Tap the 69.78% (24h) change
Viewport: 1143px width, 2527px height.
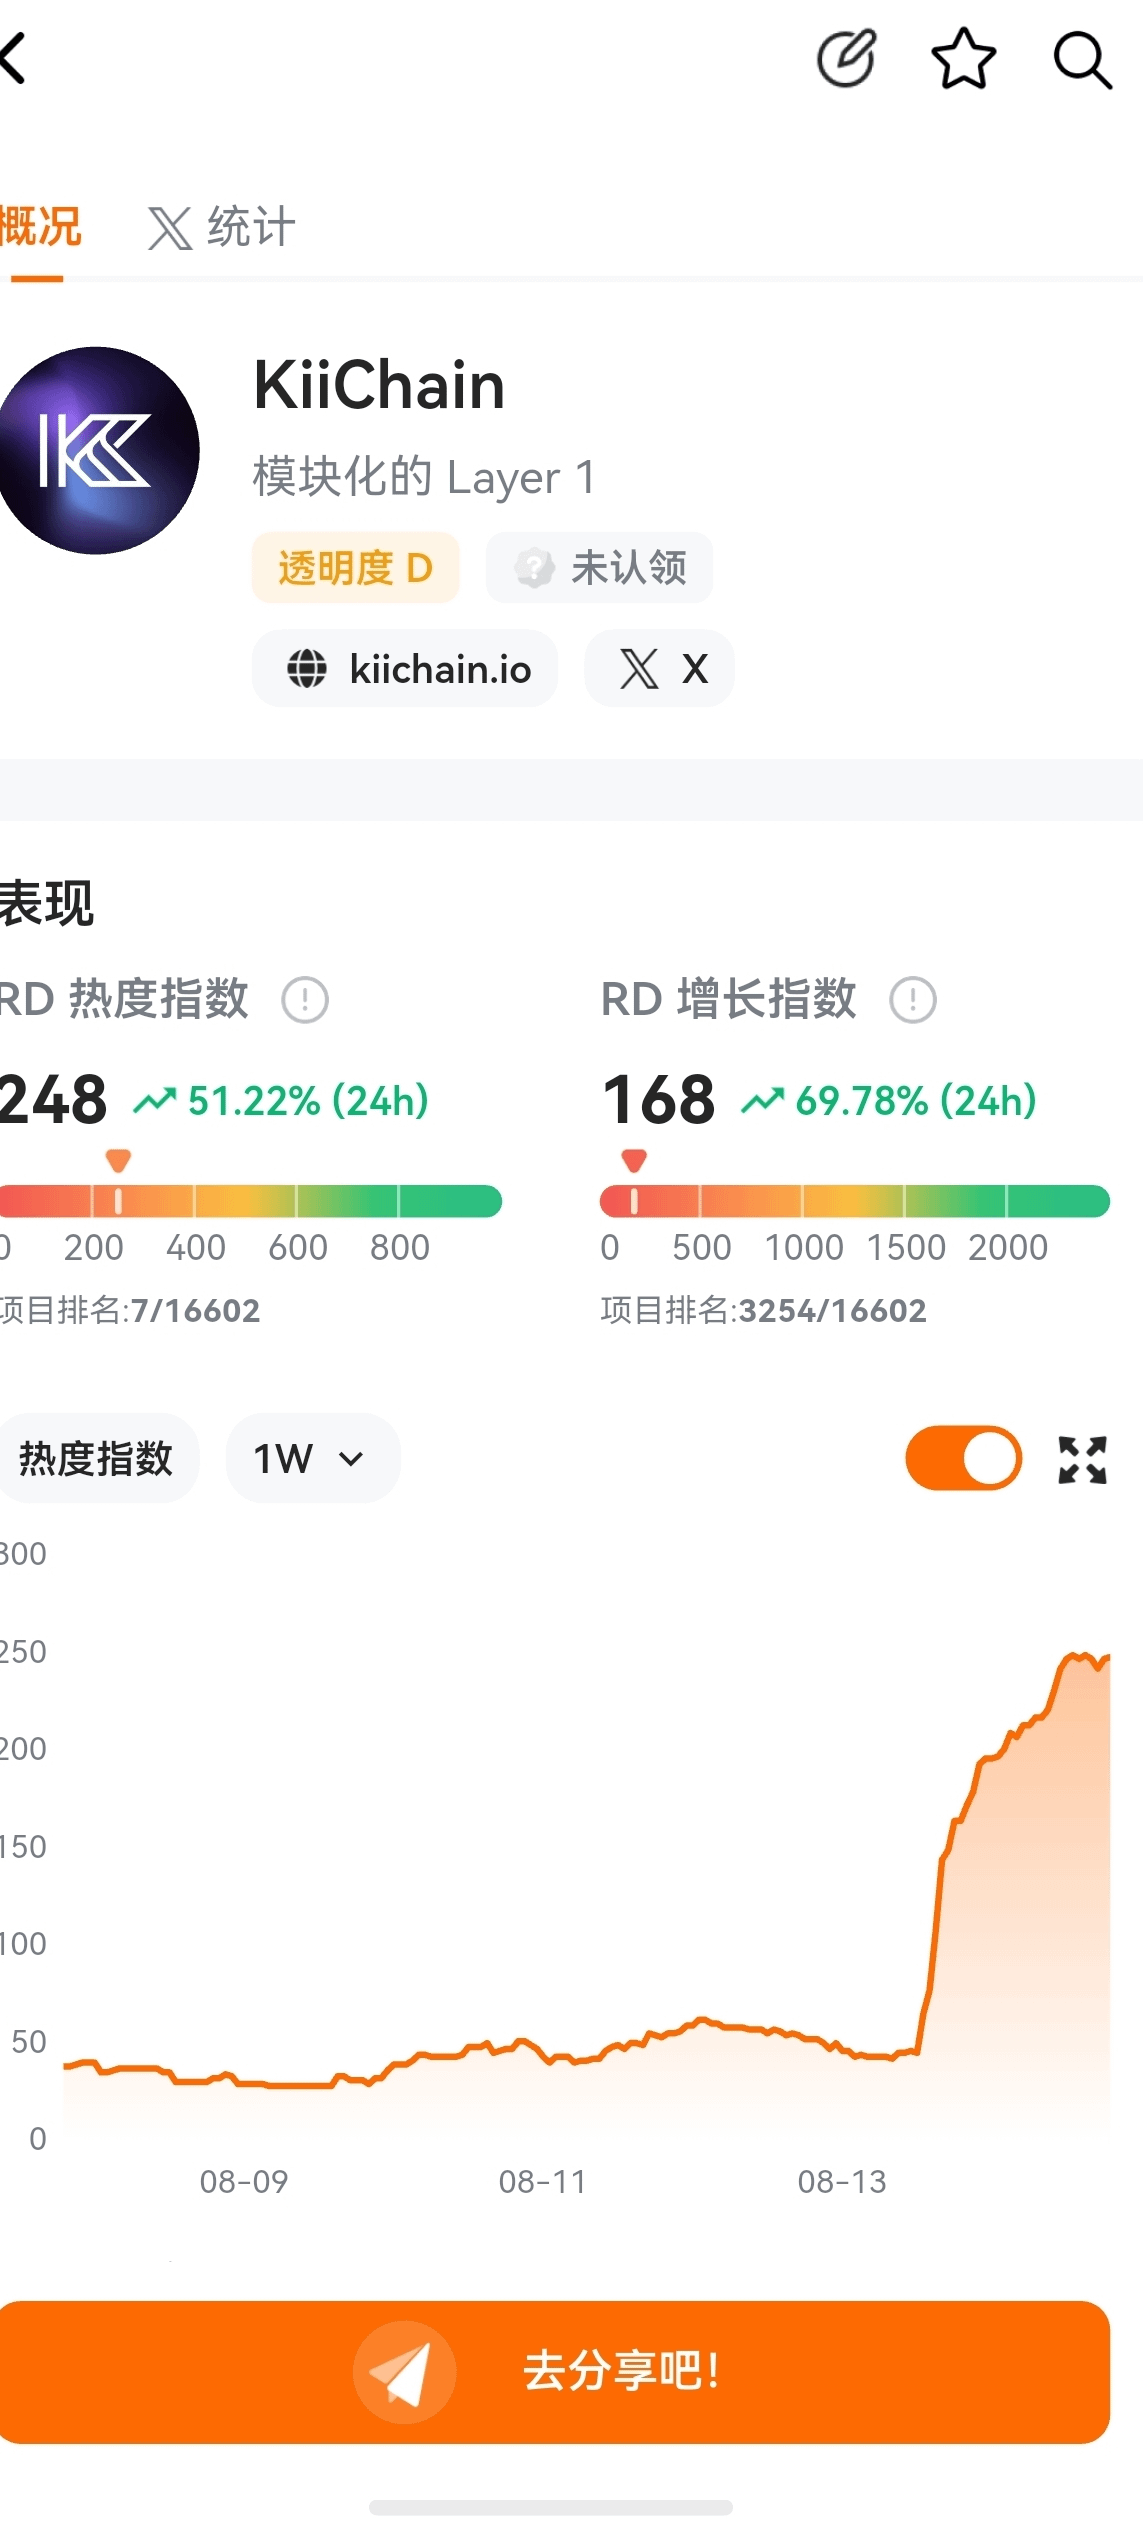916,1101
